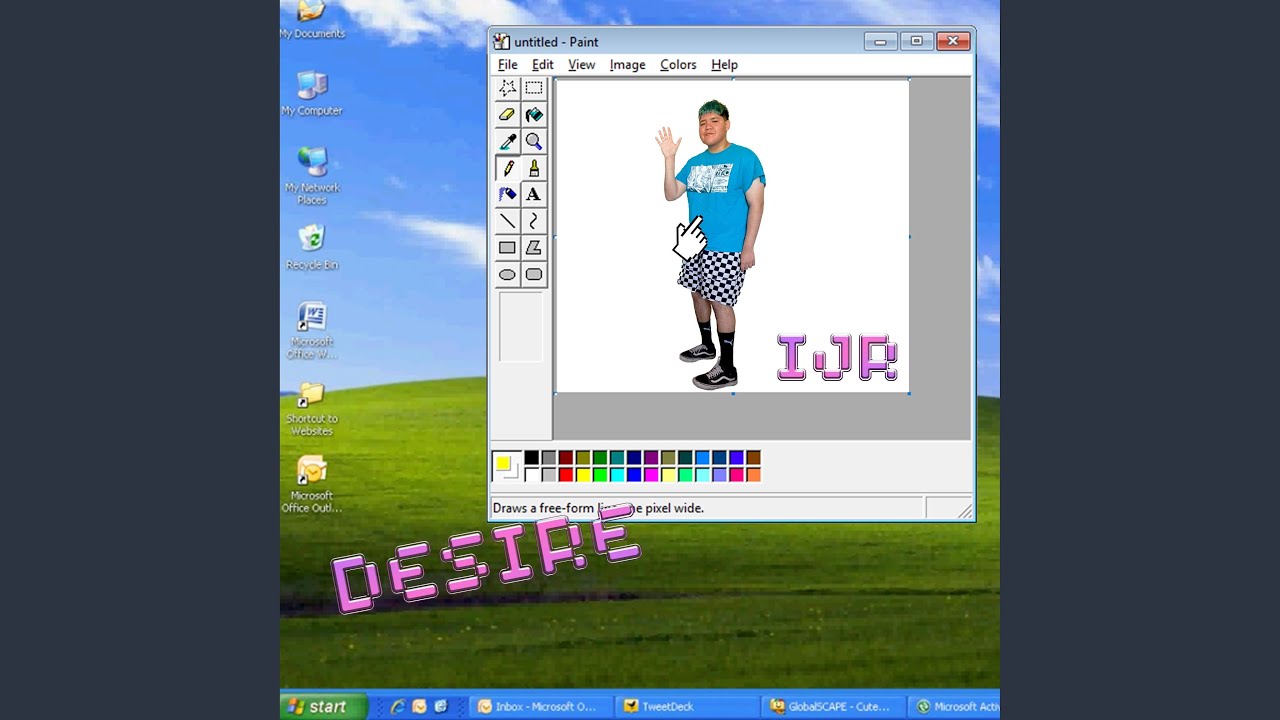Click the third quick launch icon
The width and height of the screenshot is (1280, 720).
pyautogui.click(x=441, y=706)
